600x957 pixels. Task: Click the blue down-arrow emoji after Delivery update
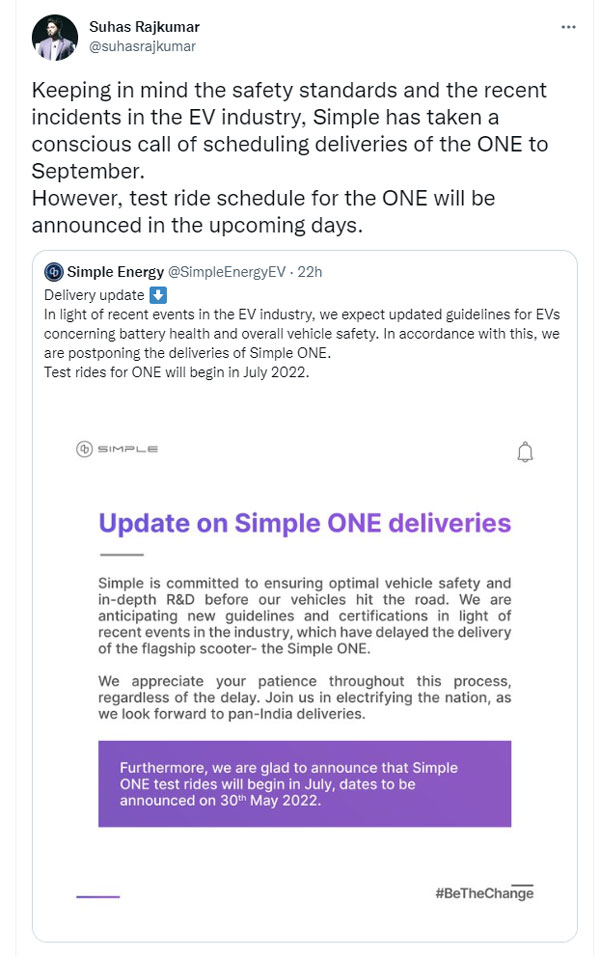pyautogui.click(x=158, y=295)
